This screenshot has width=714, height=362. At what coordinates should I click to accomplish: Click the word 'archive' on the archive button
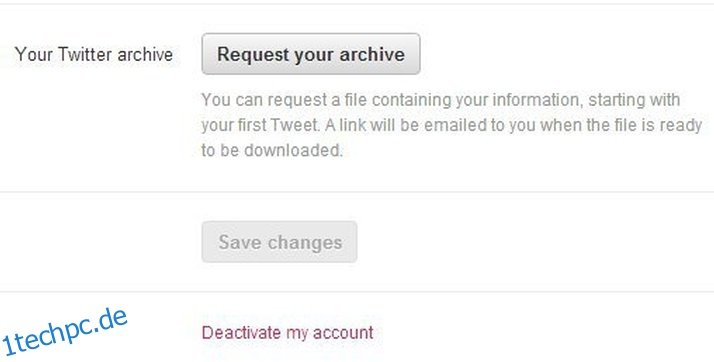tap(372, 54)
